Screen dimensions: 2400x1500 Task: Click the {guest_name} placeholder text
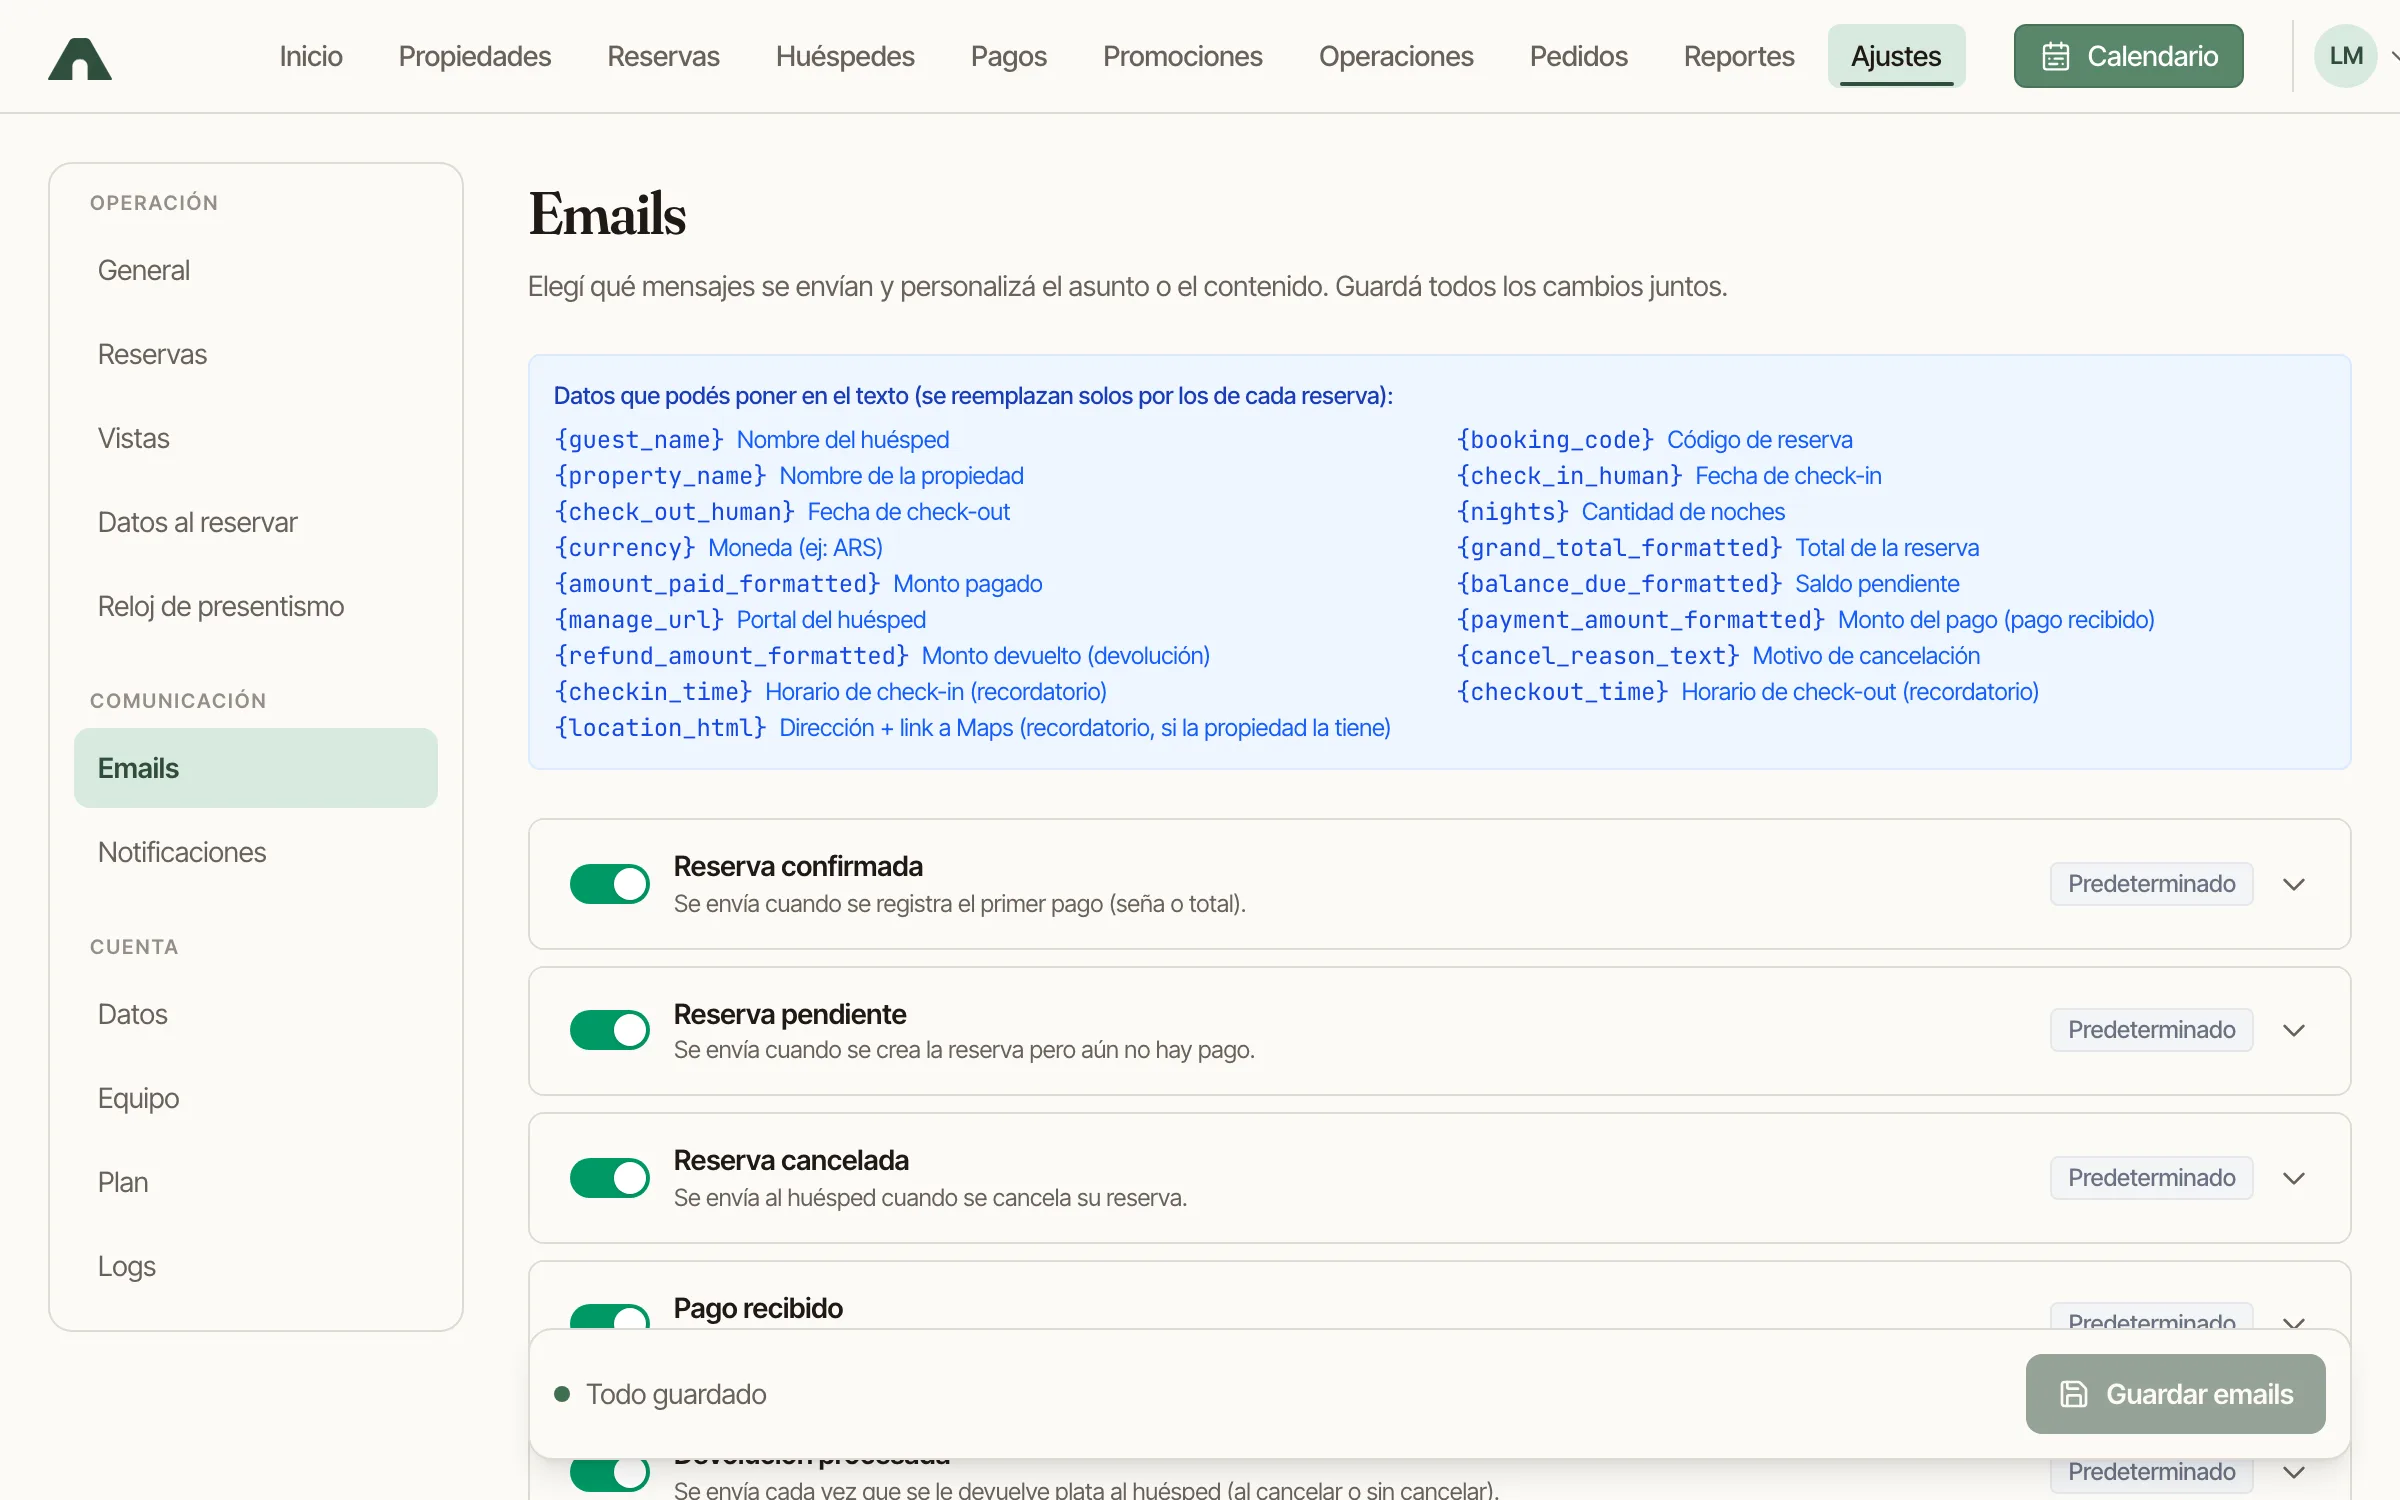point(639,440)
